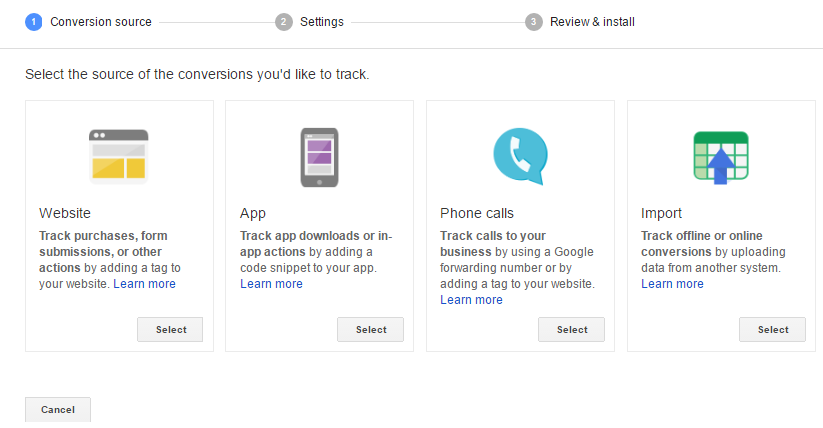Open Learn more link under Phone calls

471,300
